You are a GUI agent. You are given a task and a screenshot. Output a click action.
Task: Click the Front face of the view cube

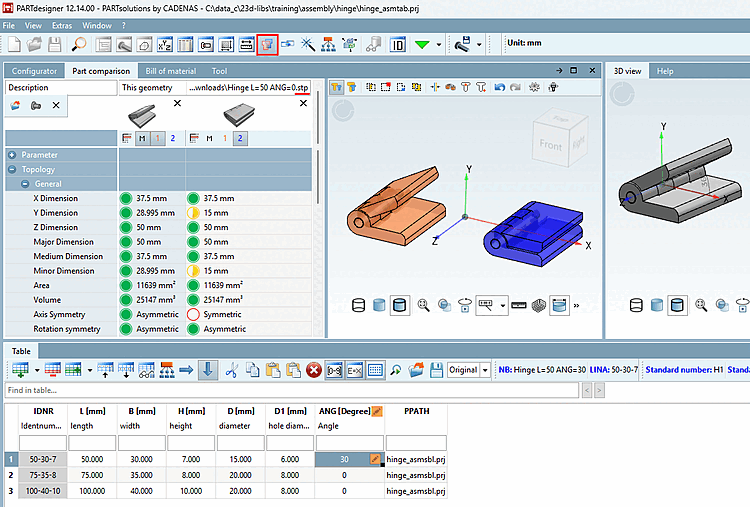click(551, 145)
